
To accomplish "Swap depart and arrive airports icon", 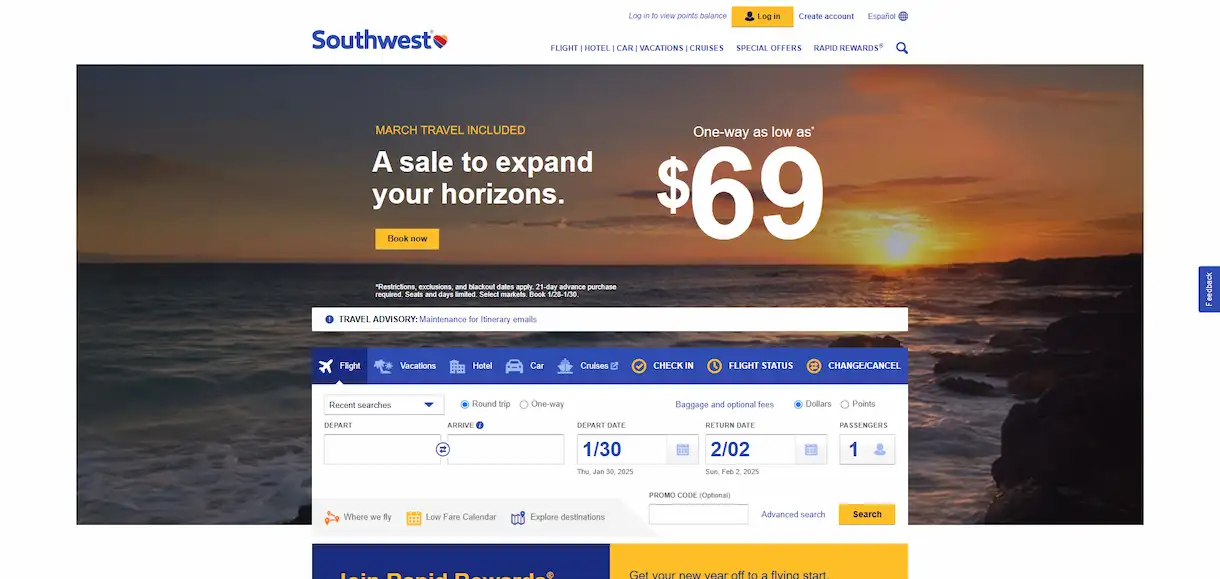I will tap(443, 450).
